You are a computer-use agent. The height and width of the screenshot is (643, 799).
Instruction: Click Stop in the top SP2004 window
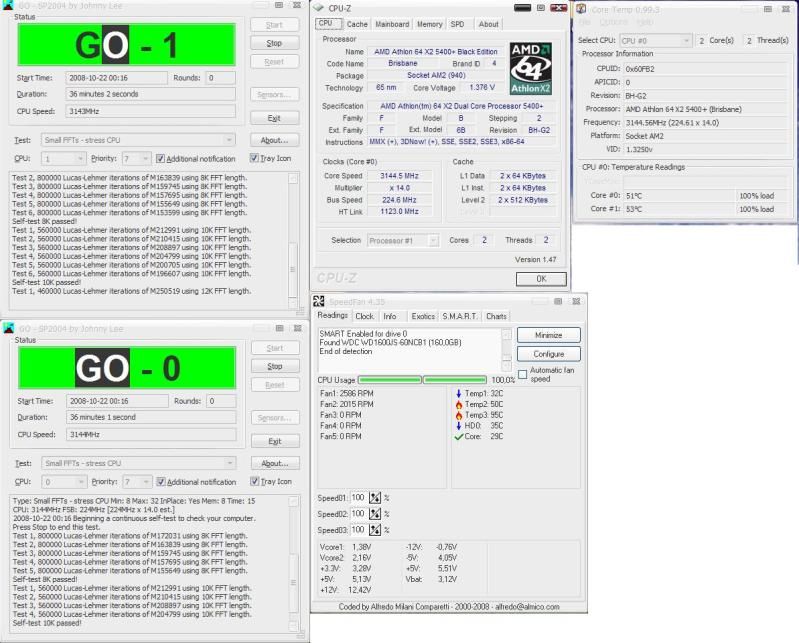coord(275,43)
